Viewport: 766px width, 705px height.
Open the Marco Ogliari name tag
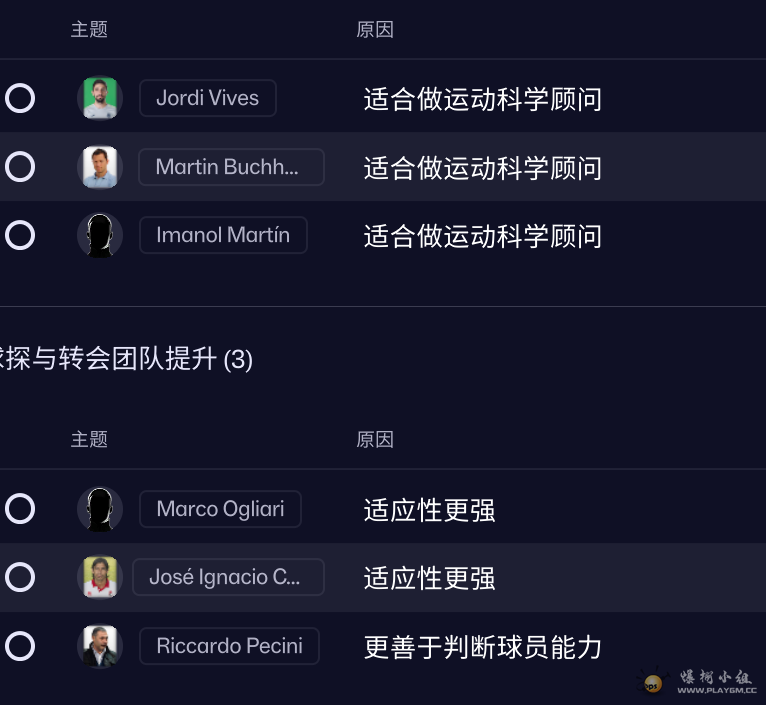pyautogui.click(x=220, y=509)
